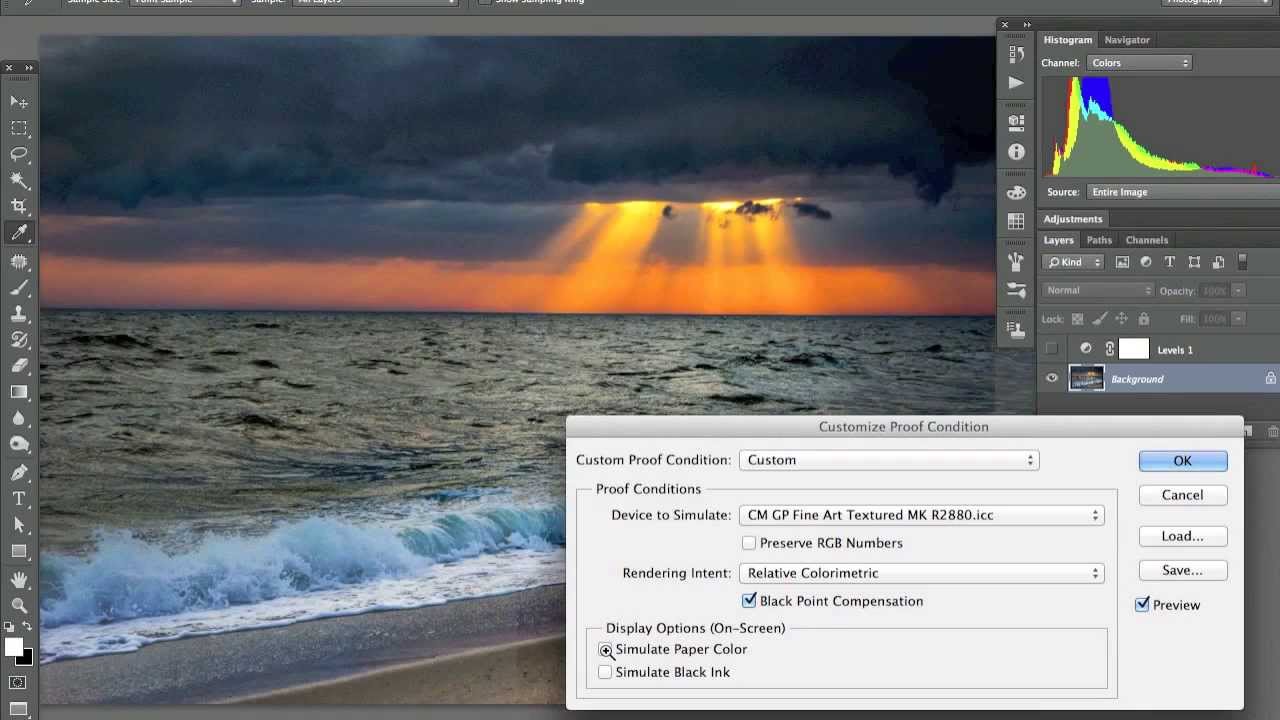1280x720 pixels.
Task: Open the Actions panel play icon
Action: point(1016,83)
